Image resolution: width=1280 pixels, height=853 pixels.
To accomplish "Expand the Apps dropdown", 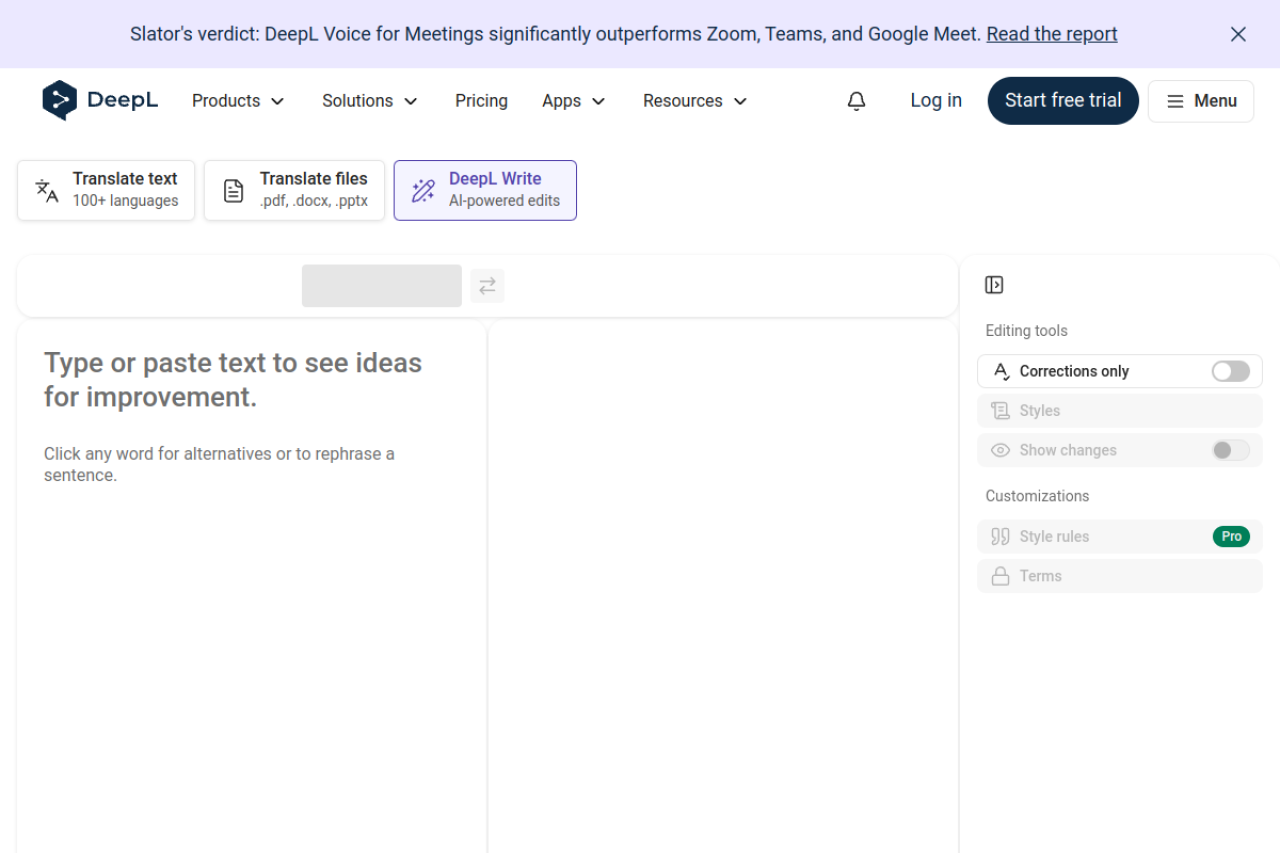I will [x=574, y=101].
